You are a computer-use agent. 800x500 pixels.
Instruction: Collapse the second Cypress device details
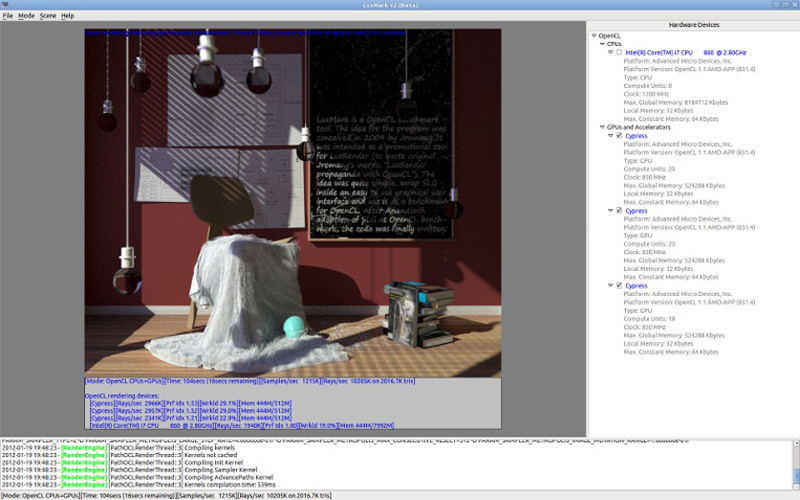click(610, 210)
